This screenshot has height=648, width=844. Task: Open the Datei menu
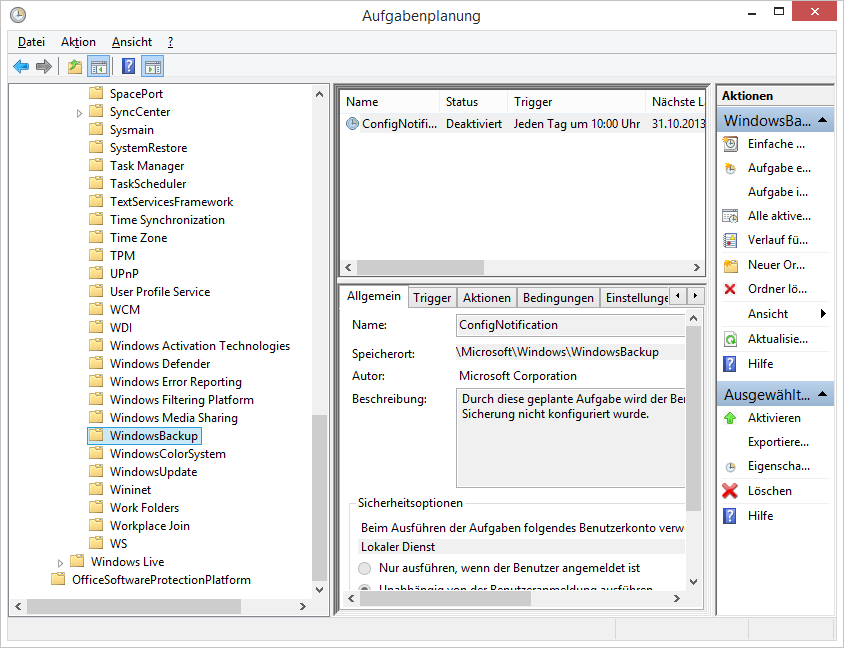pyautogui.click(x=31, y=42)
